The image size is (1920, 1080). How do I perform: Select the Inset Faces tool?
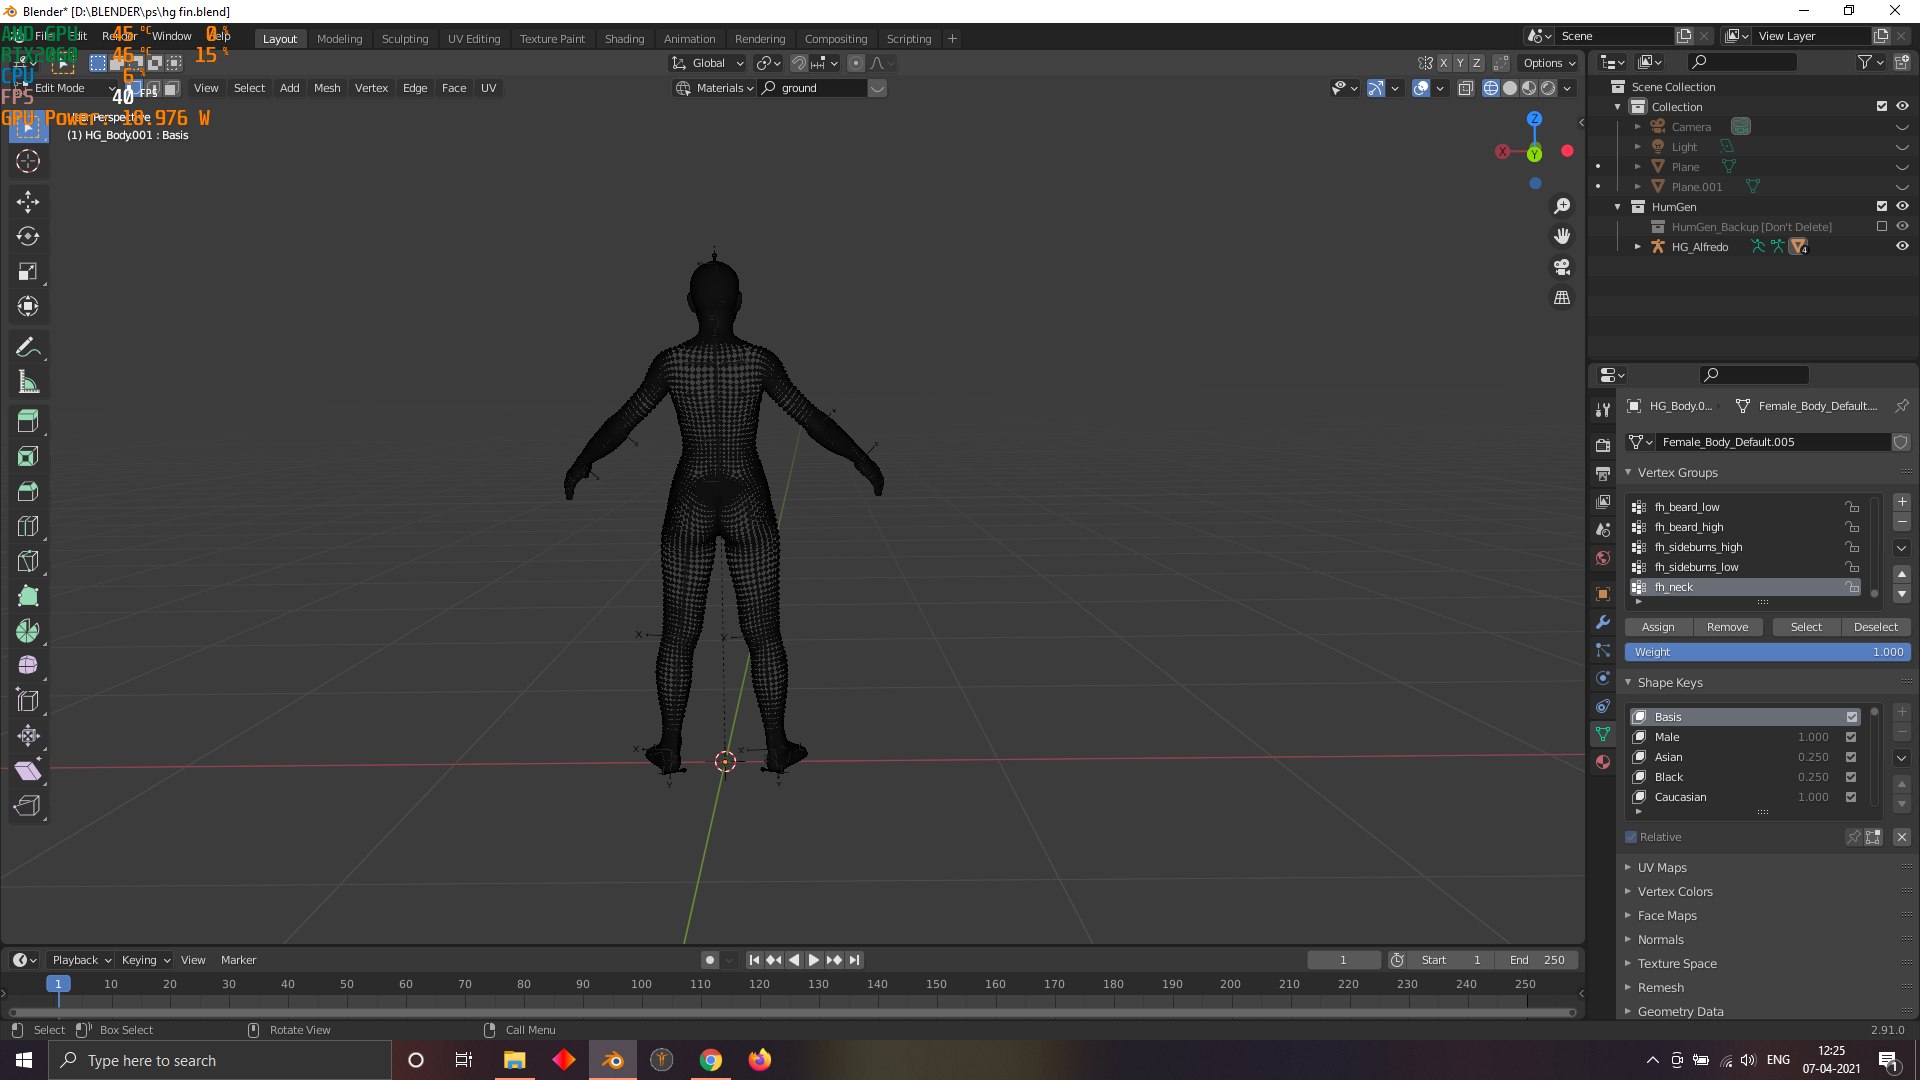pyautogui.click(x=28, y=456)
